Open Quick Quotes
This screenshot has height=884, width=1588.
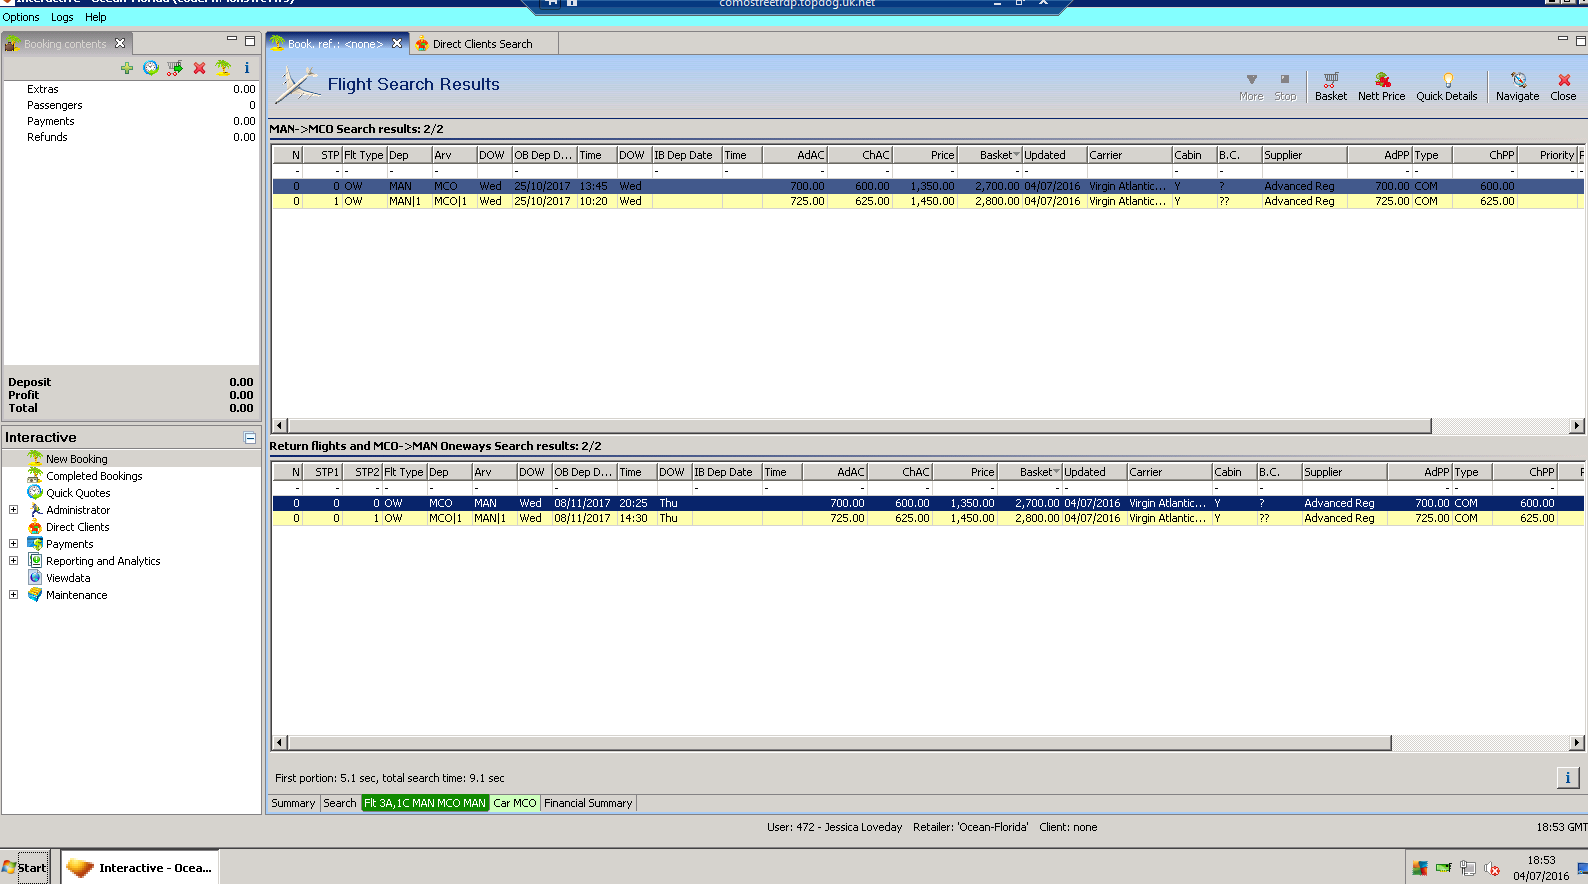click(78, 493)
